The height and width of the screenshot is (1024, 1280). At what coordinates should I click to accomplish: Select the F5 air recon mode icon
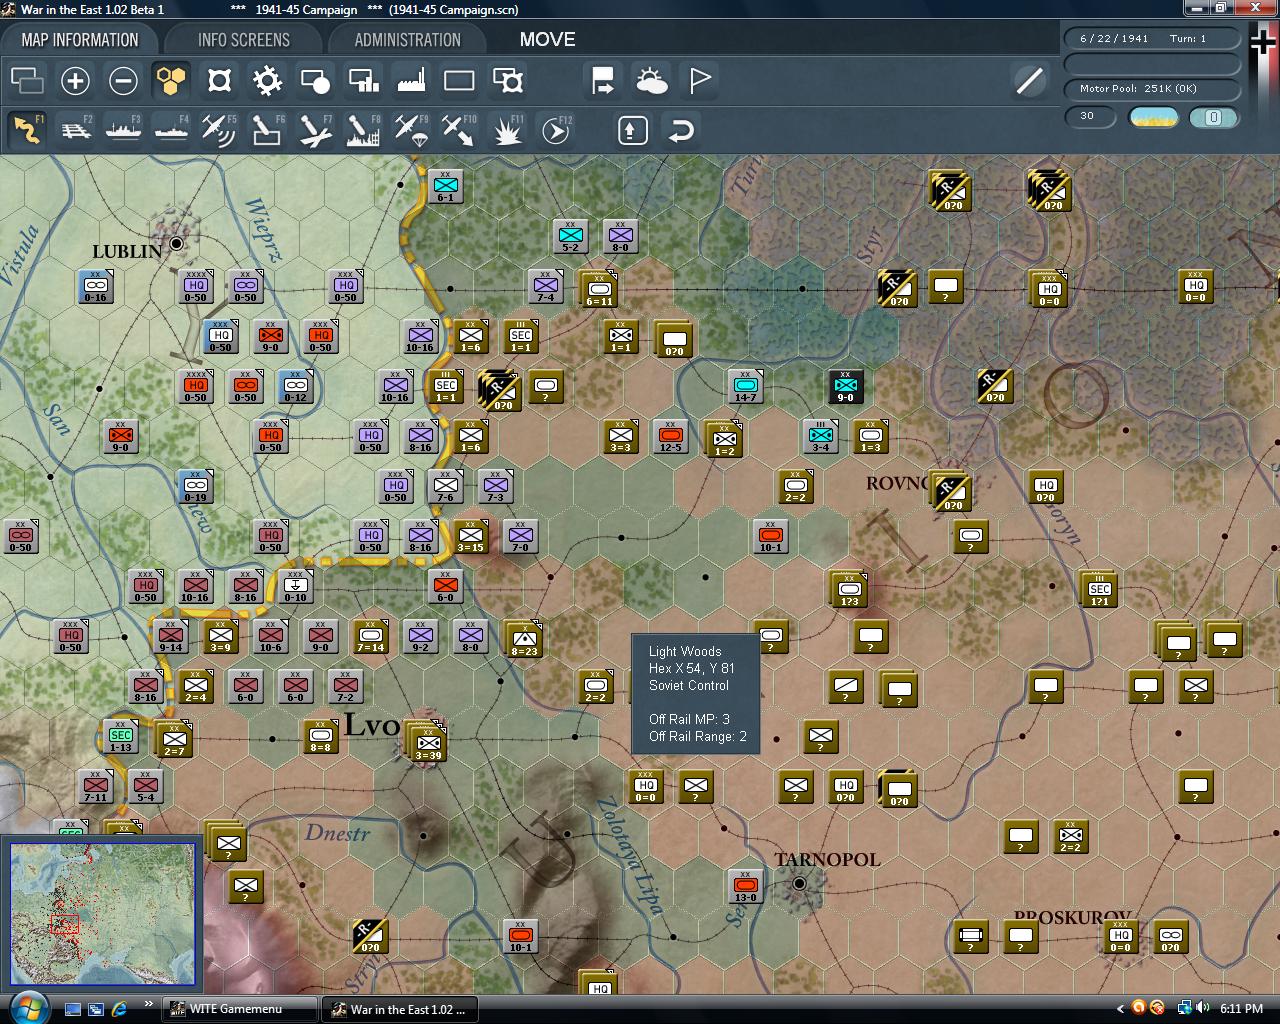pyautogui.click(x=219, y=130)
